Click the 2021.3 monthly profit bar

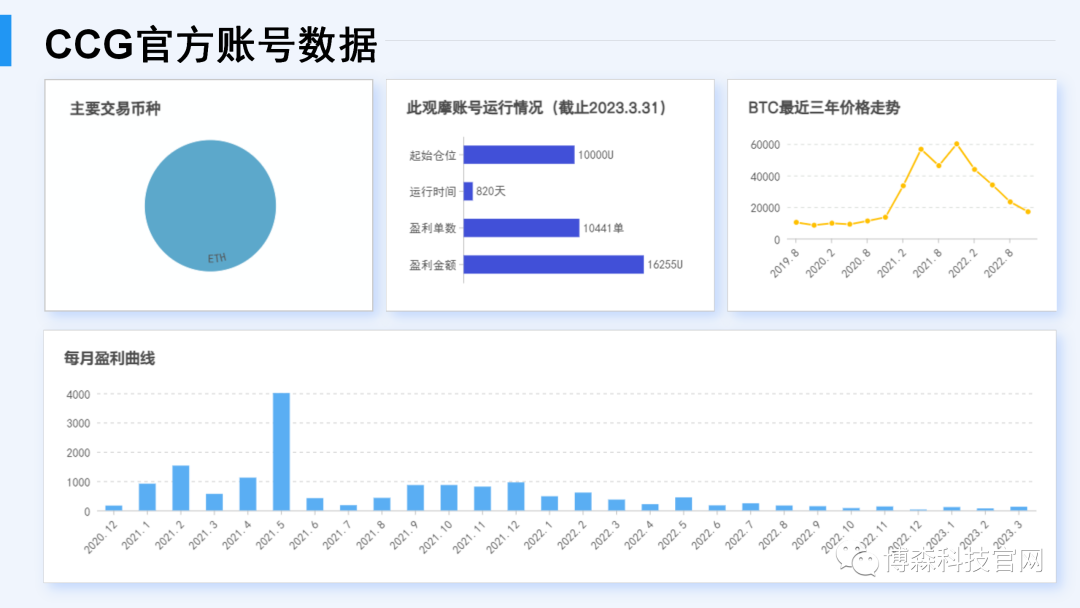click(x=214, y=503)
